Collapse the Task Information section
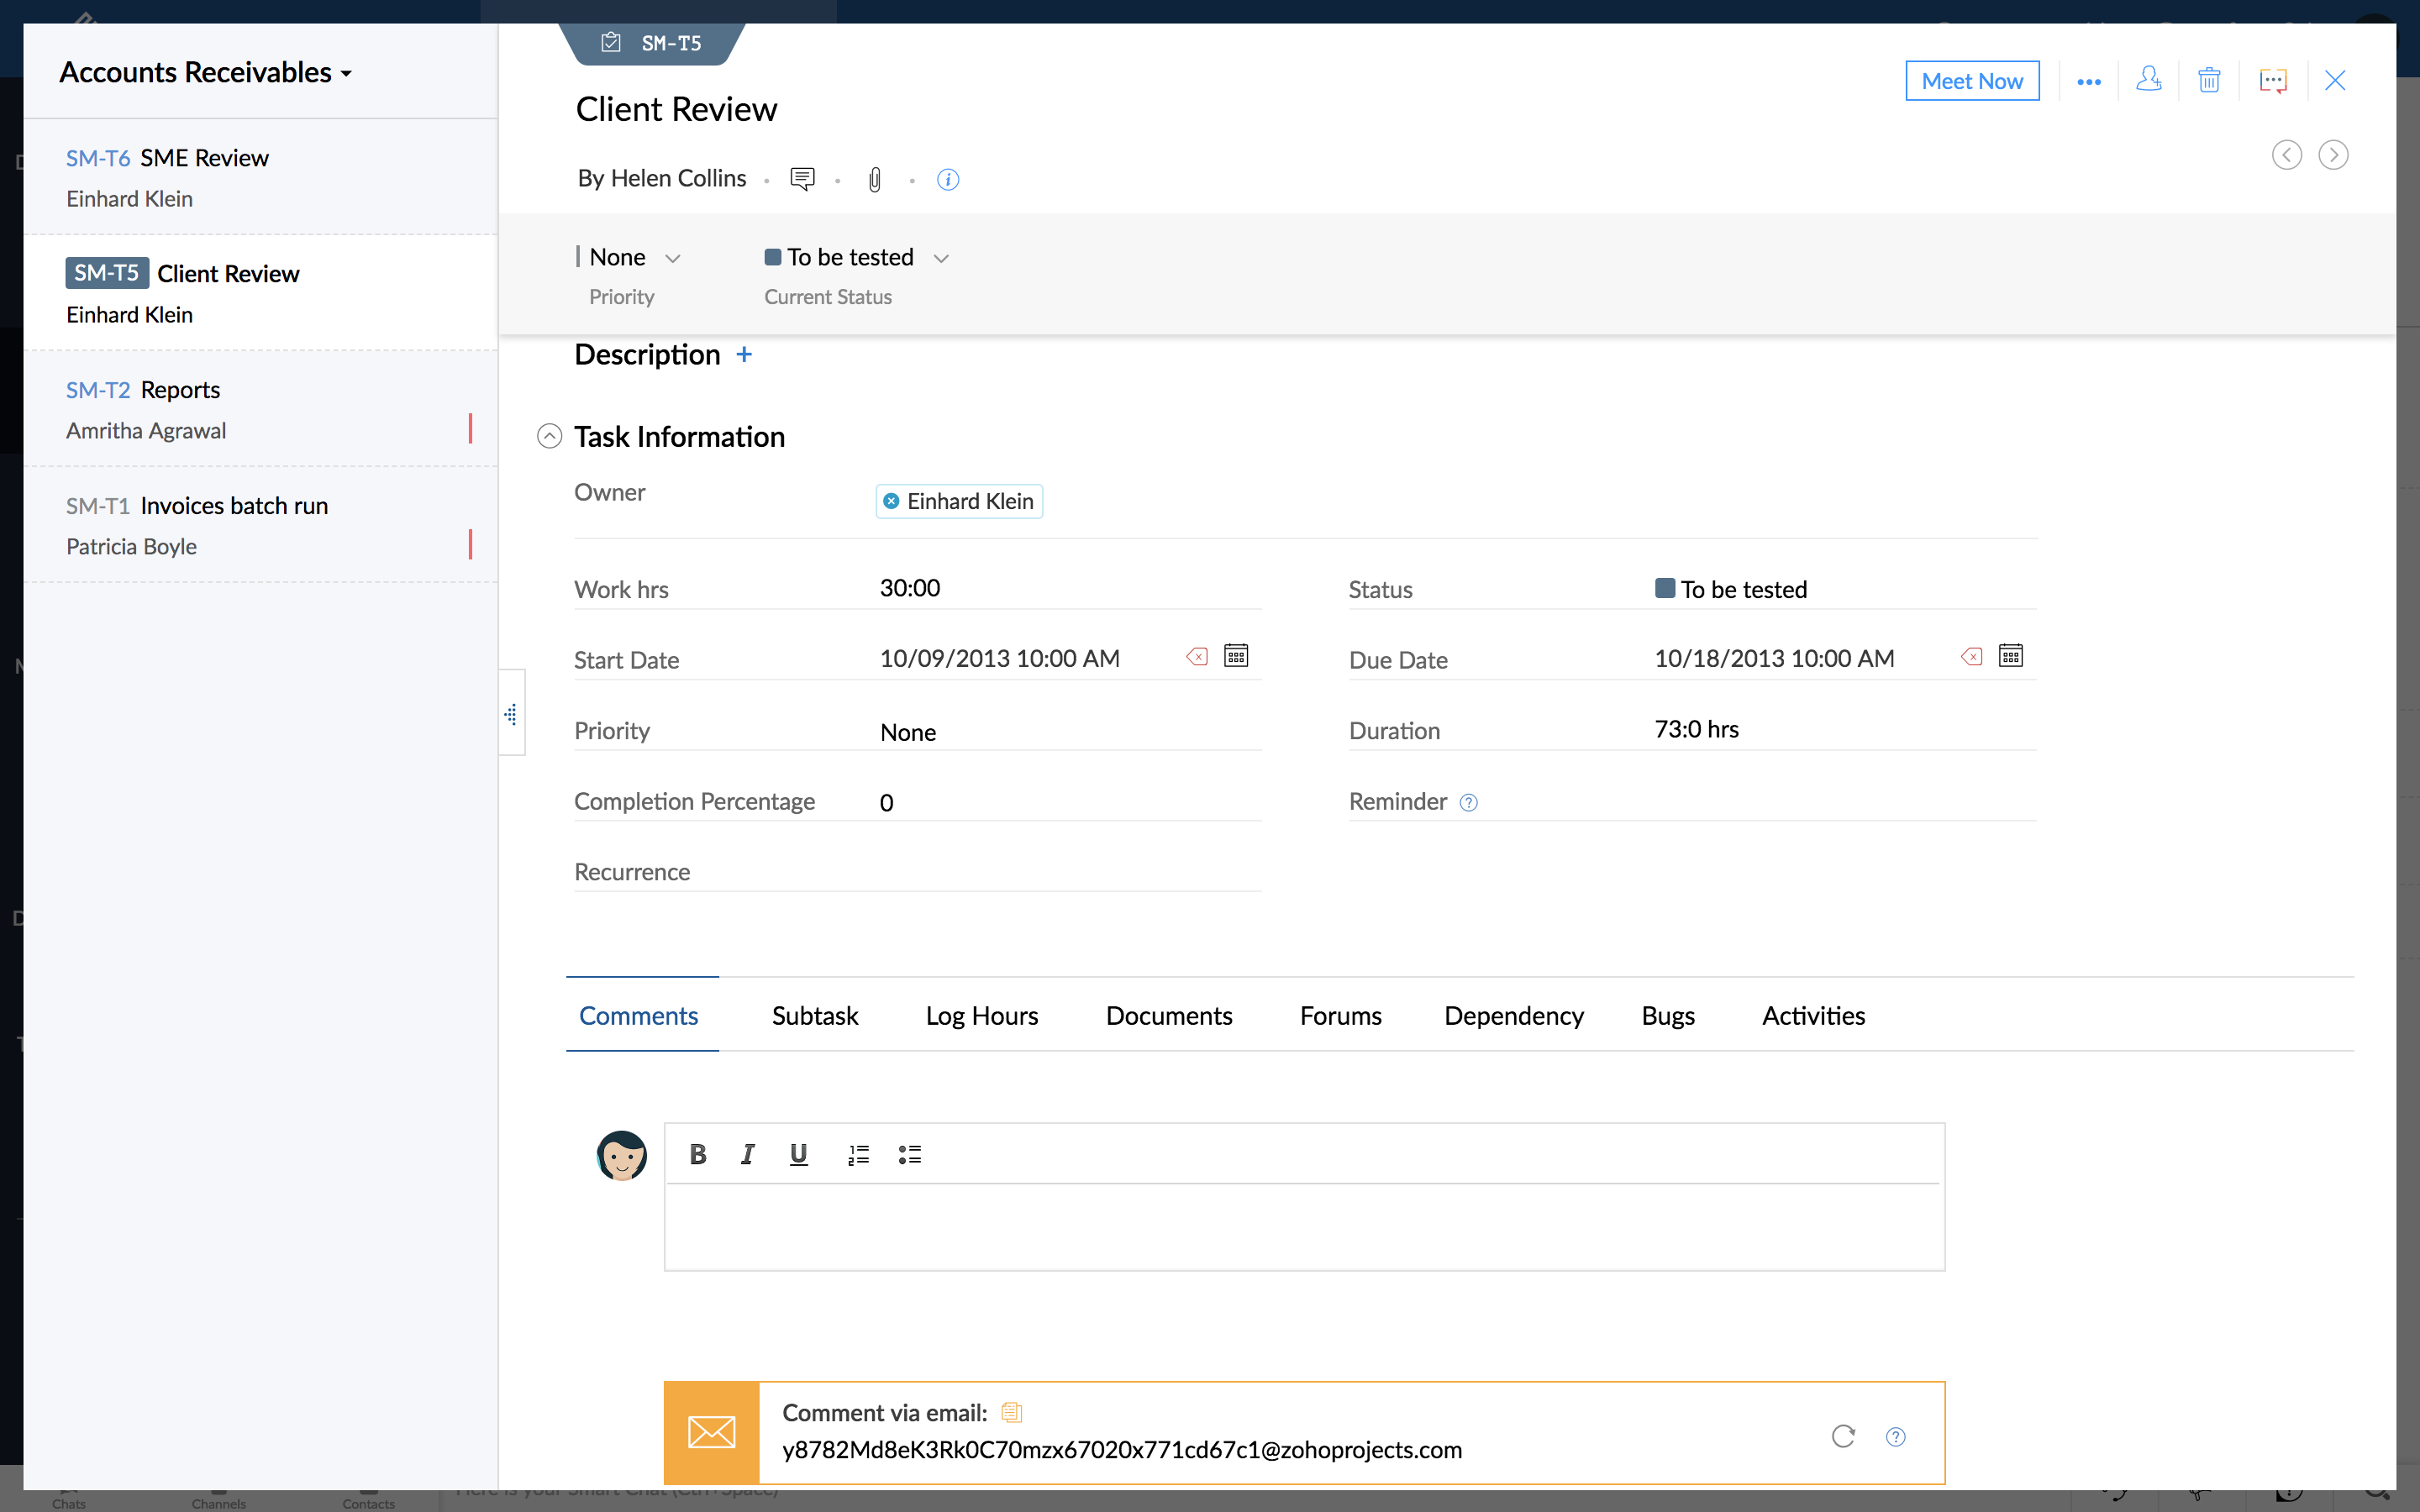 (549, 437)
